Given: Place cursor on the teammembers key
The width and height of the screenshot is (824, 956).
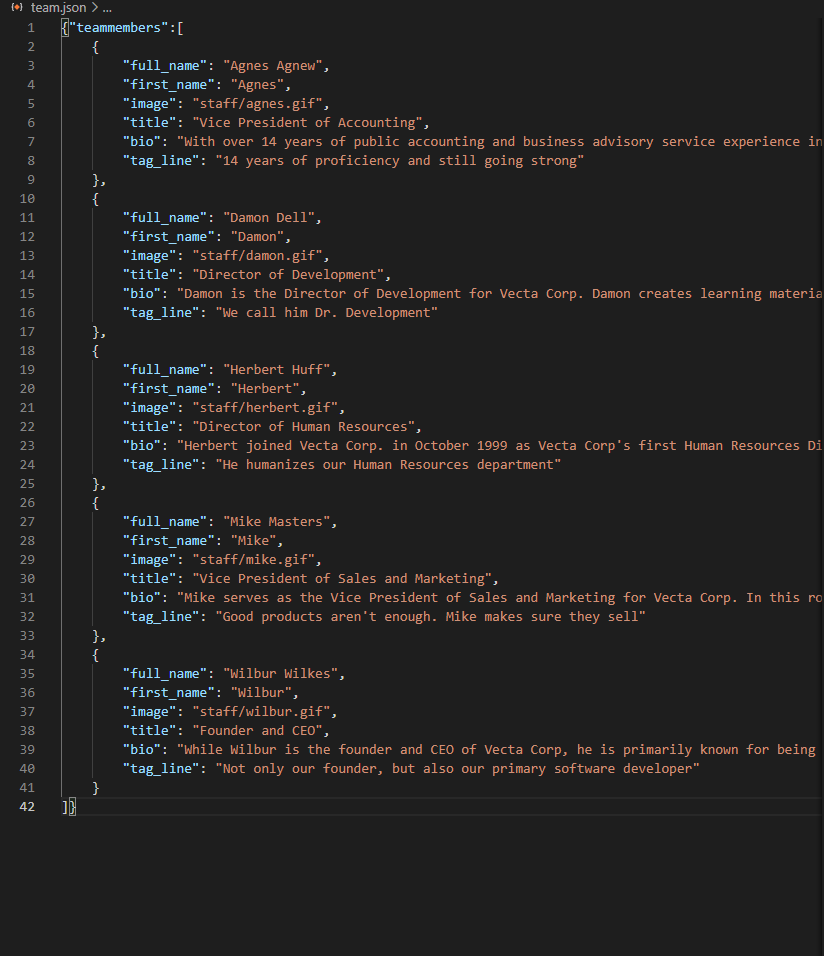Looking at the screenshot, I should coord(116,27).
